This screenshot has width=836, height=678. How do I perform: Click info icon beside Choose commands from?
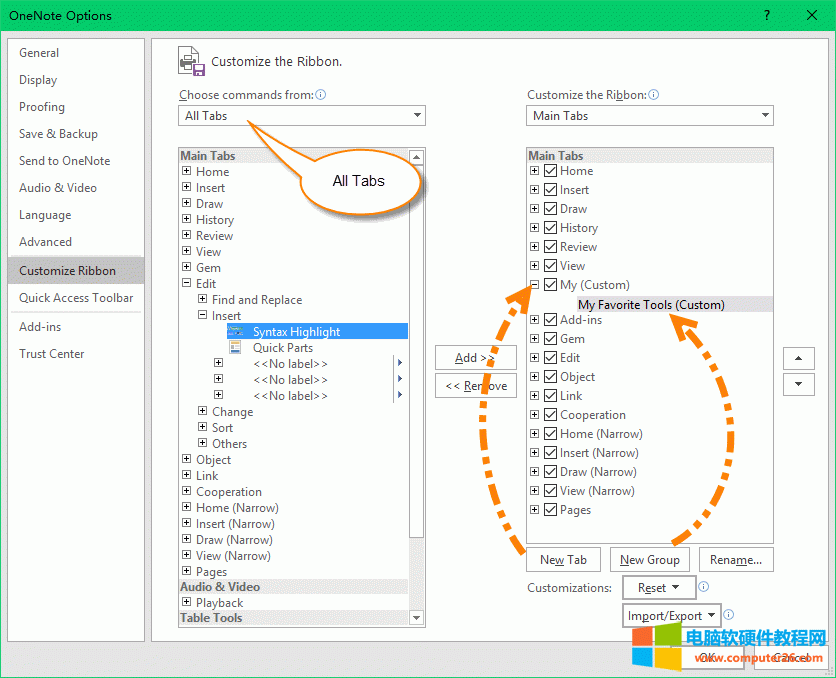point(321,95)
